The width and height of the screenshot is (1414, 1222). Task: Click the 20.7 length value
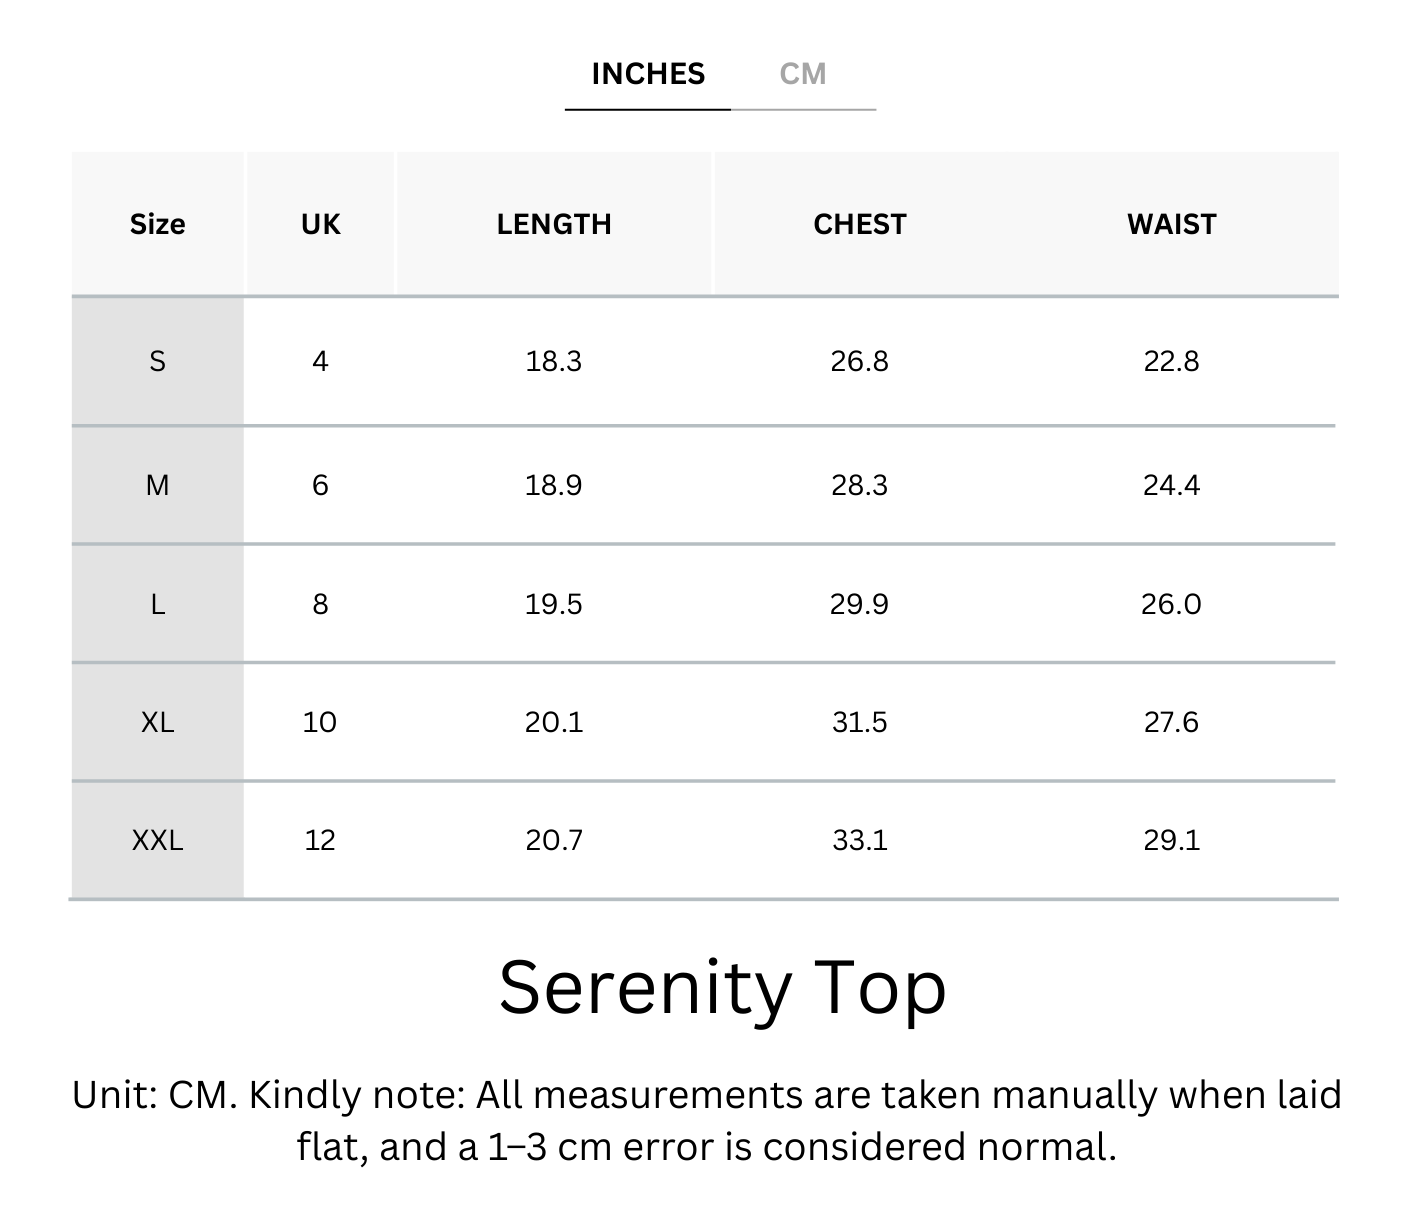554,840
